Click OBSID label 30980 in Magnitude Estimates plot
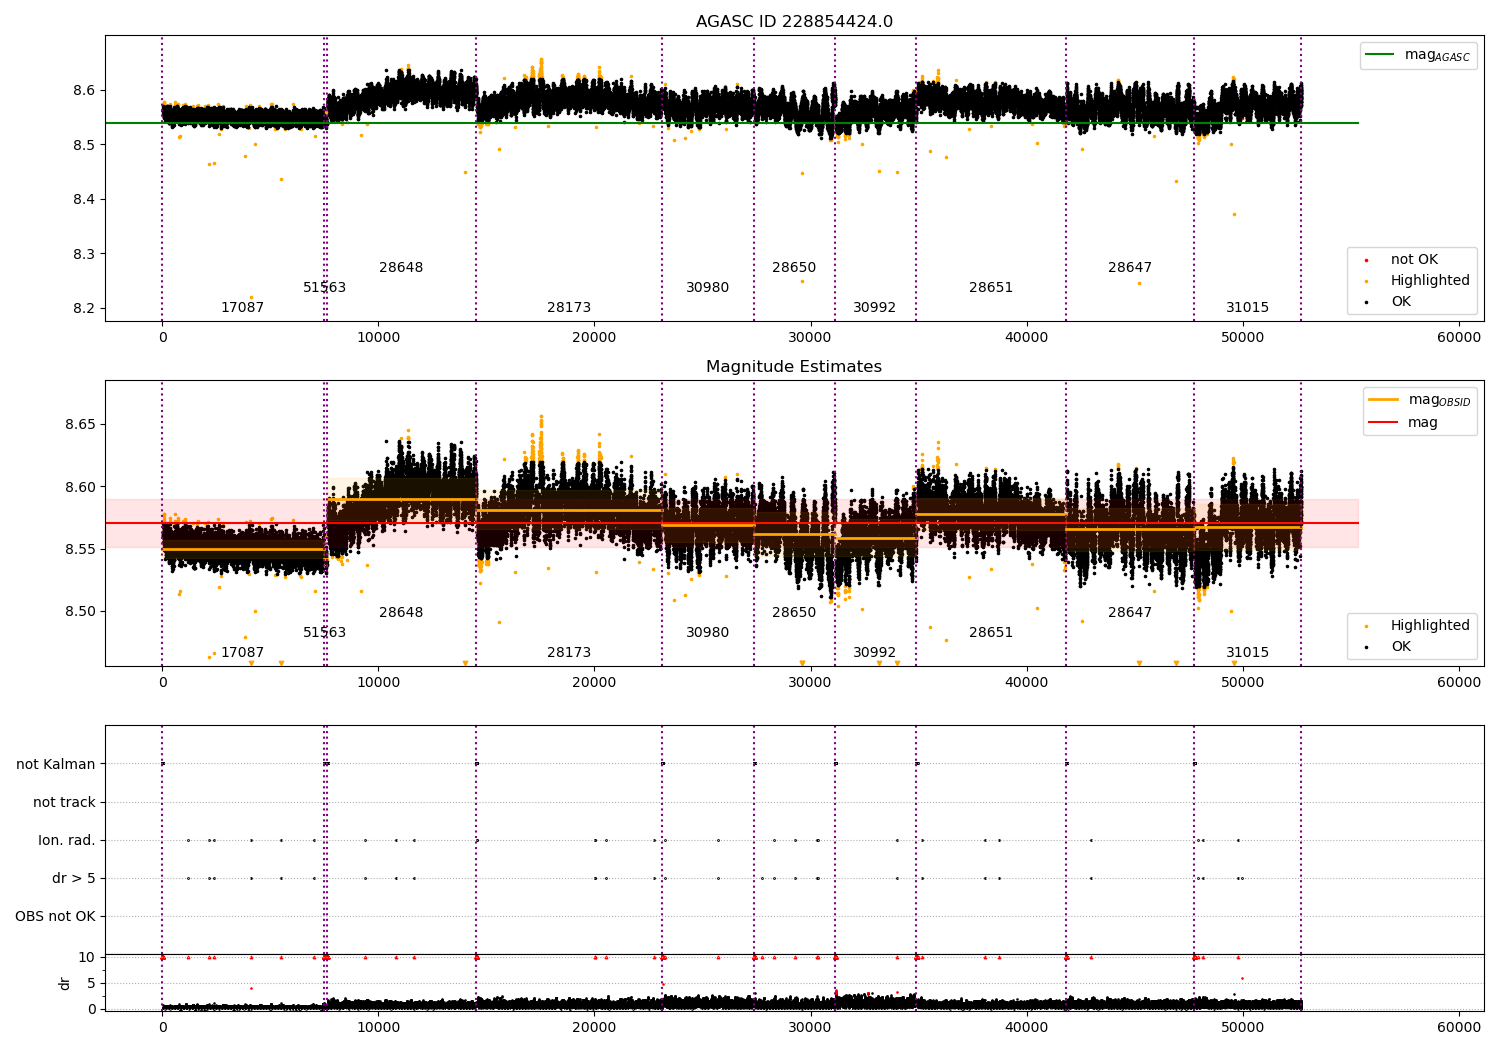Image resolution: width=1500 pixels, height=1050 pixels. click(708, 633)
